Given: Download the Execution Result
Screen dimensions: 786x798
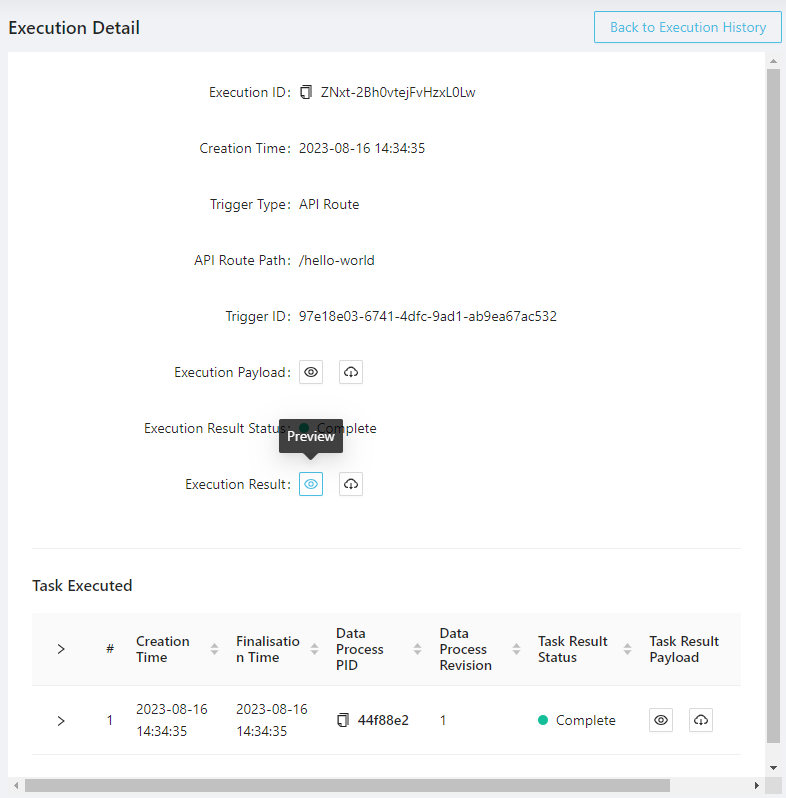Looking at the screenshot, I should coord(350,484).
